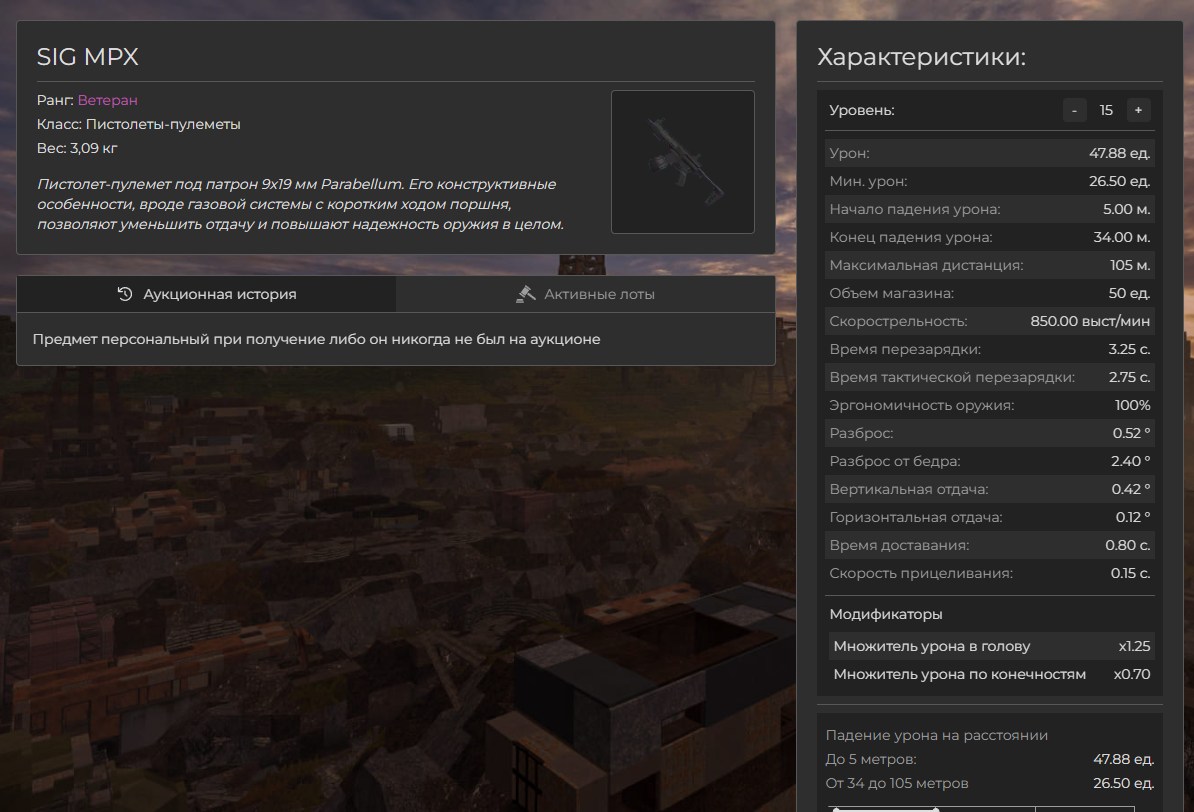Click the Вертикальная отдача value 0.42 °
1194x812 pixels.
pos(1131,489)
